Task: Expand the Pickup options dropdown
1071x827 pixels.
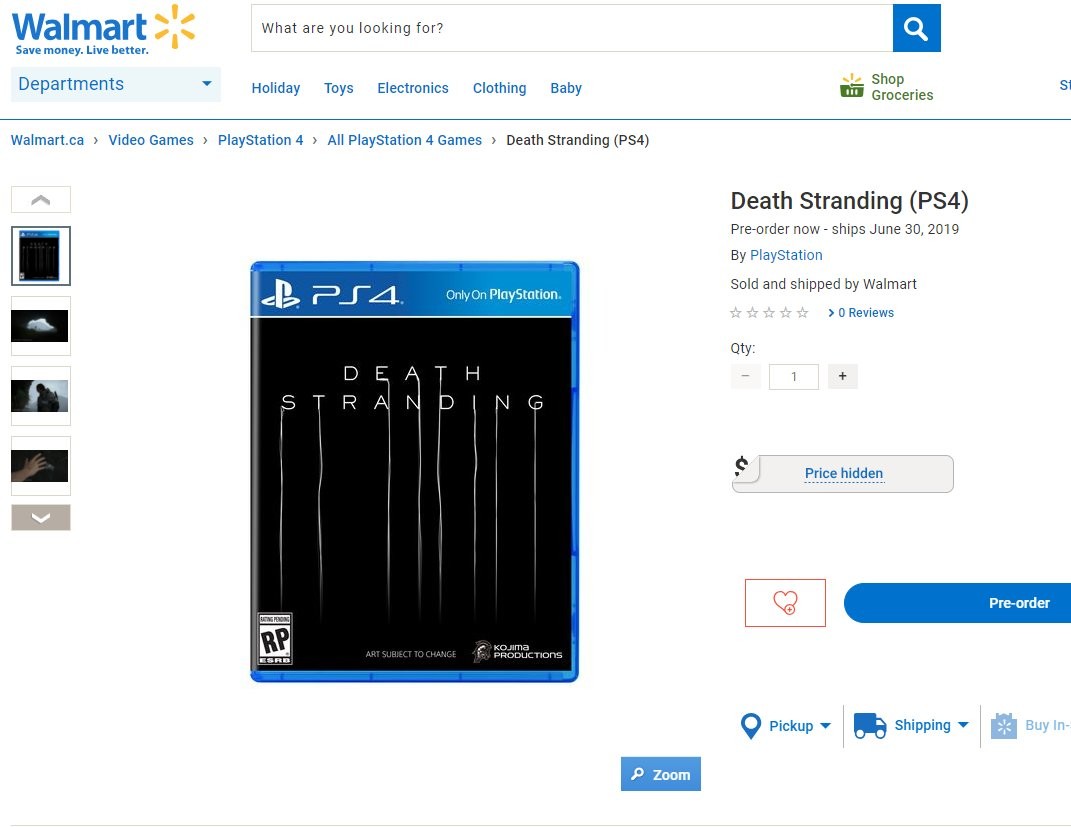Action: (x=825, y=726)
